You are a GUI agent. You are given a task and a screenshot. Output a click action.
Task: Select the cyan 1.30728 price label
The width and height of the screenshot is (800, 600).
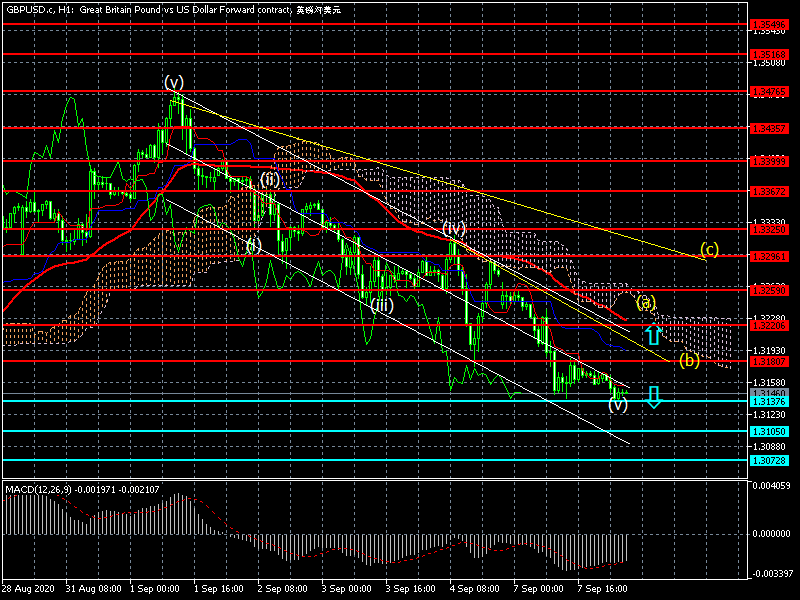click(769, 461)
